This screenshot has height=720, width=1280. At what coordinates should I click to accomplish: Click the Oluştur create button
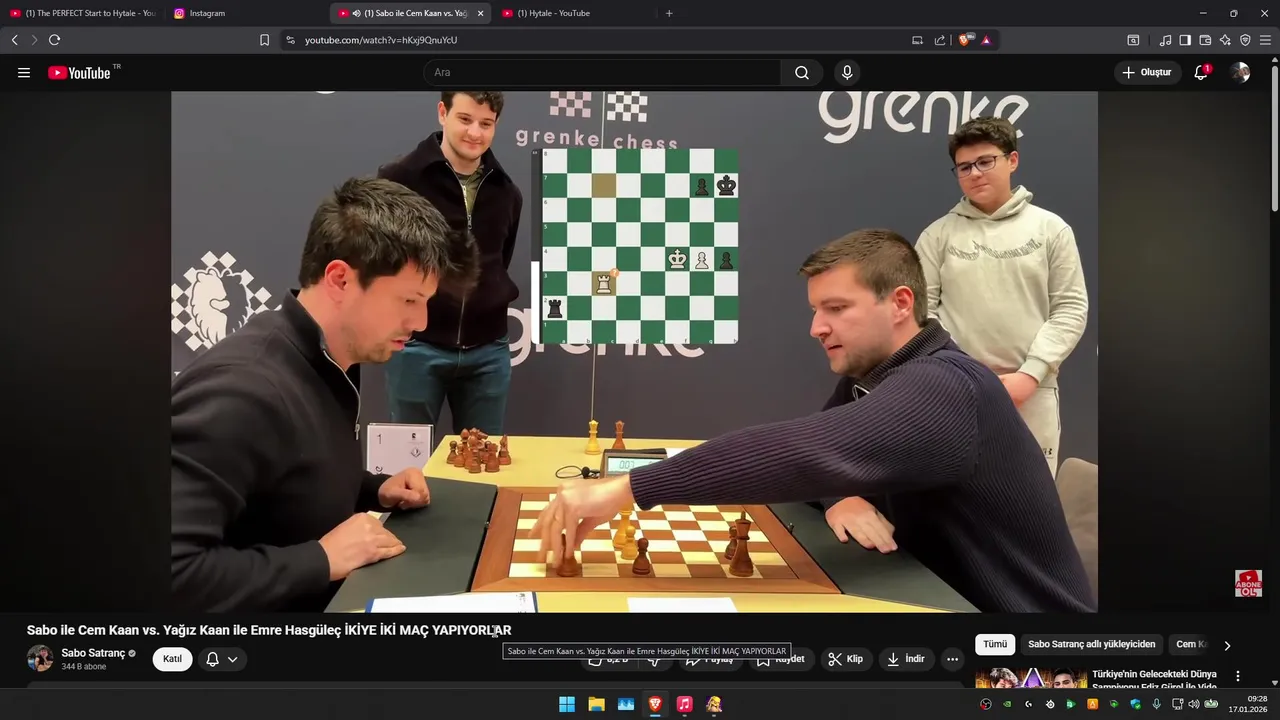pos(1147,72)
